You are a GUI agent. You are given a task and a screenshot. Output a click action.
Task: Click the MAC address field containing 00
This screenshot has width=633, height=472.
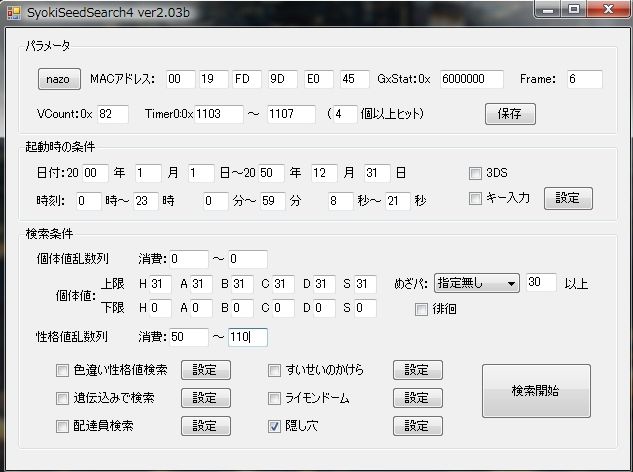[x=180, y=79]
